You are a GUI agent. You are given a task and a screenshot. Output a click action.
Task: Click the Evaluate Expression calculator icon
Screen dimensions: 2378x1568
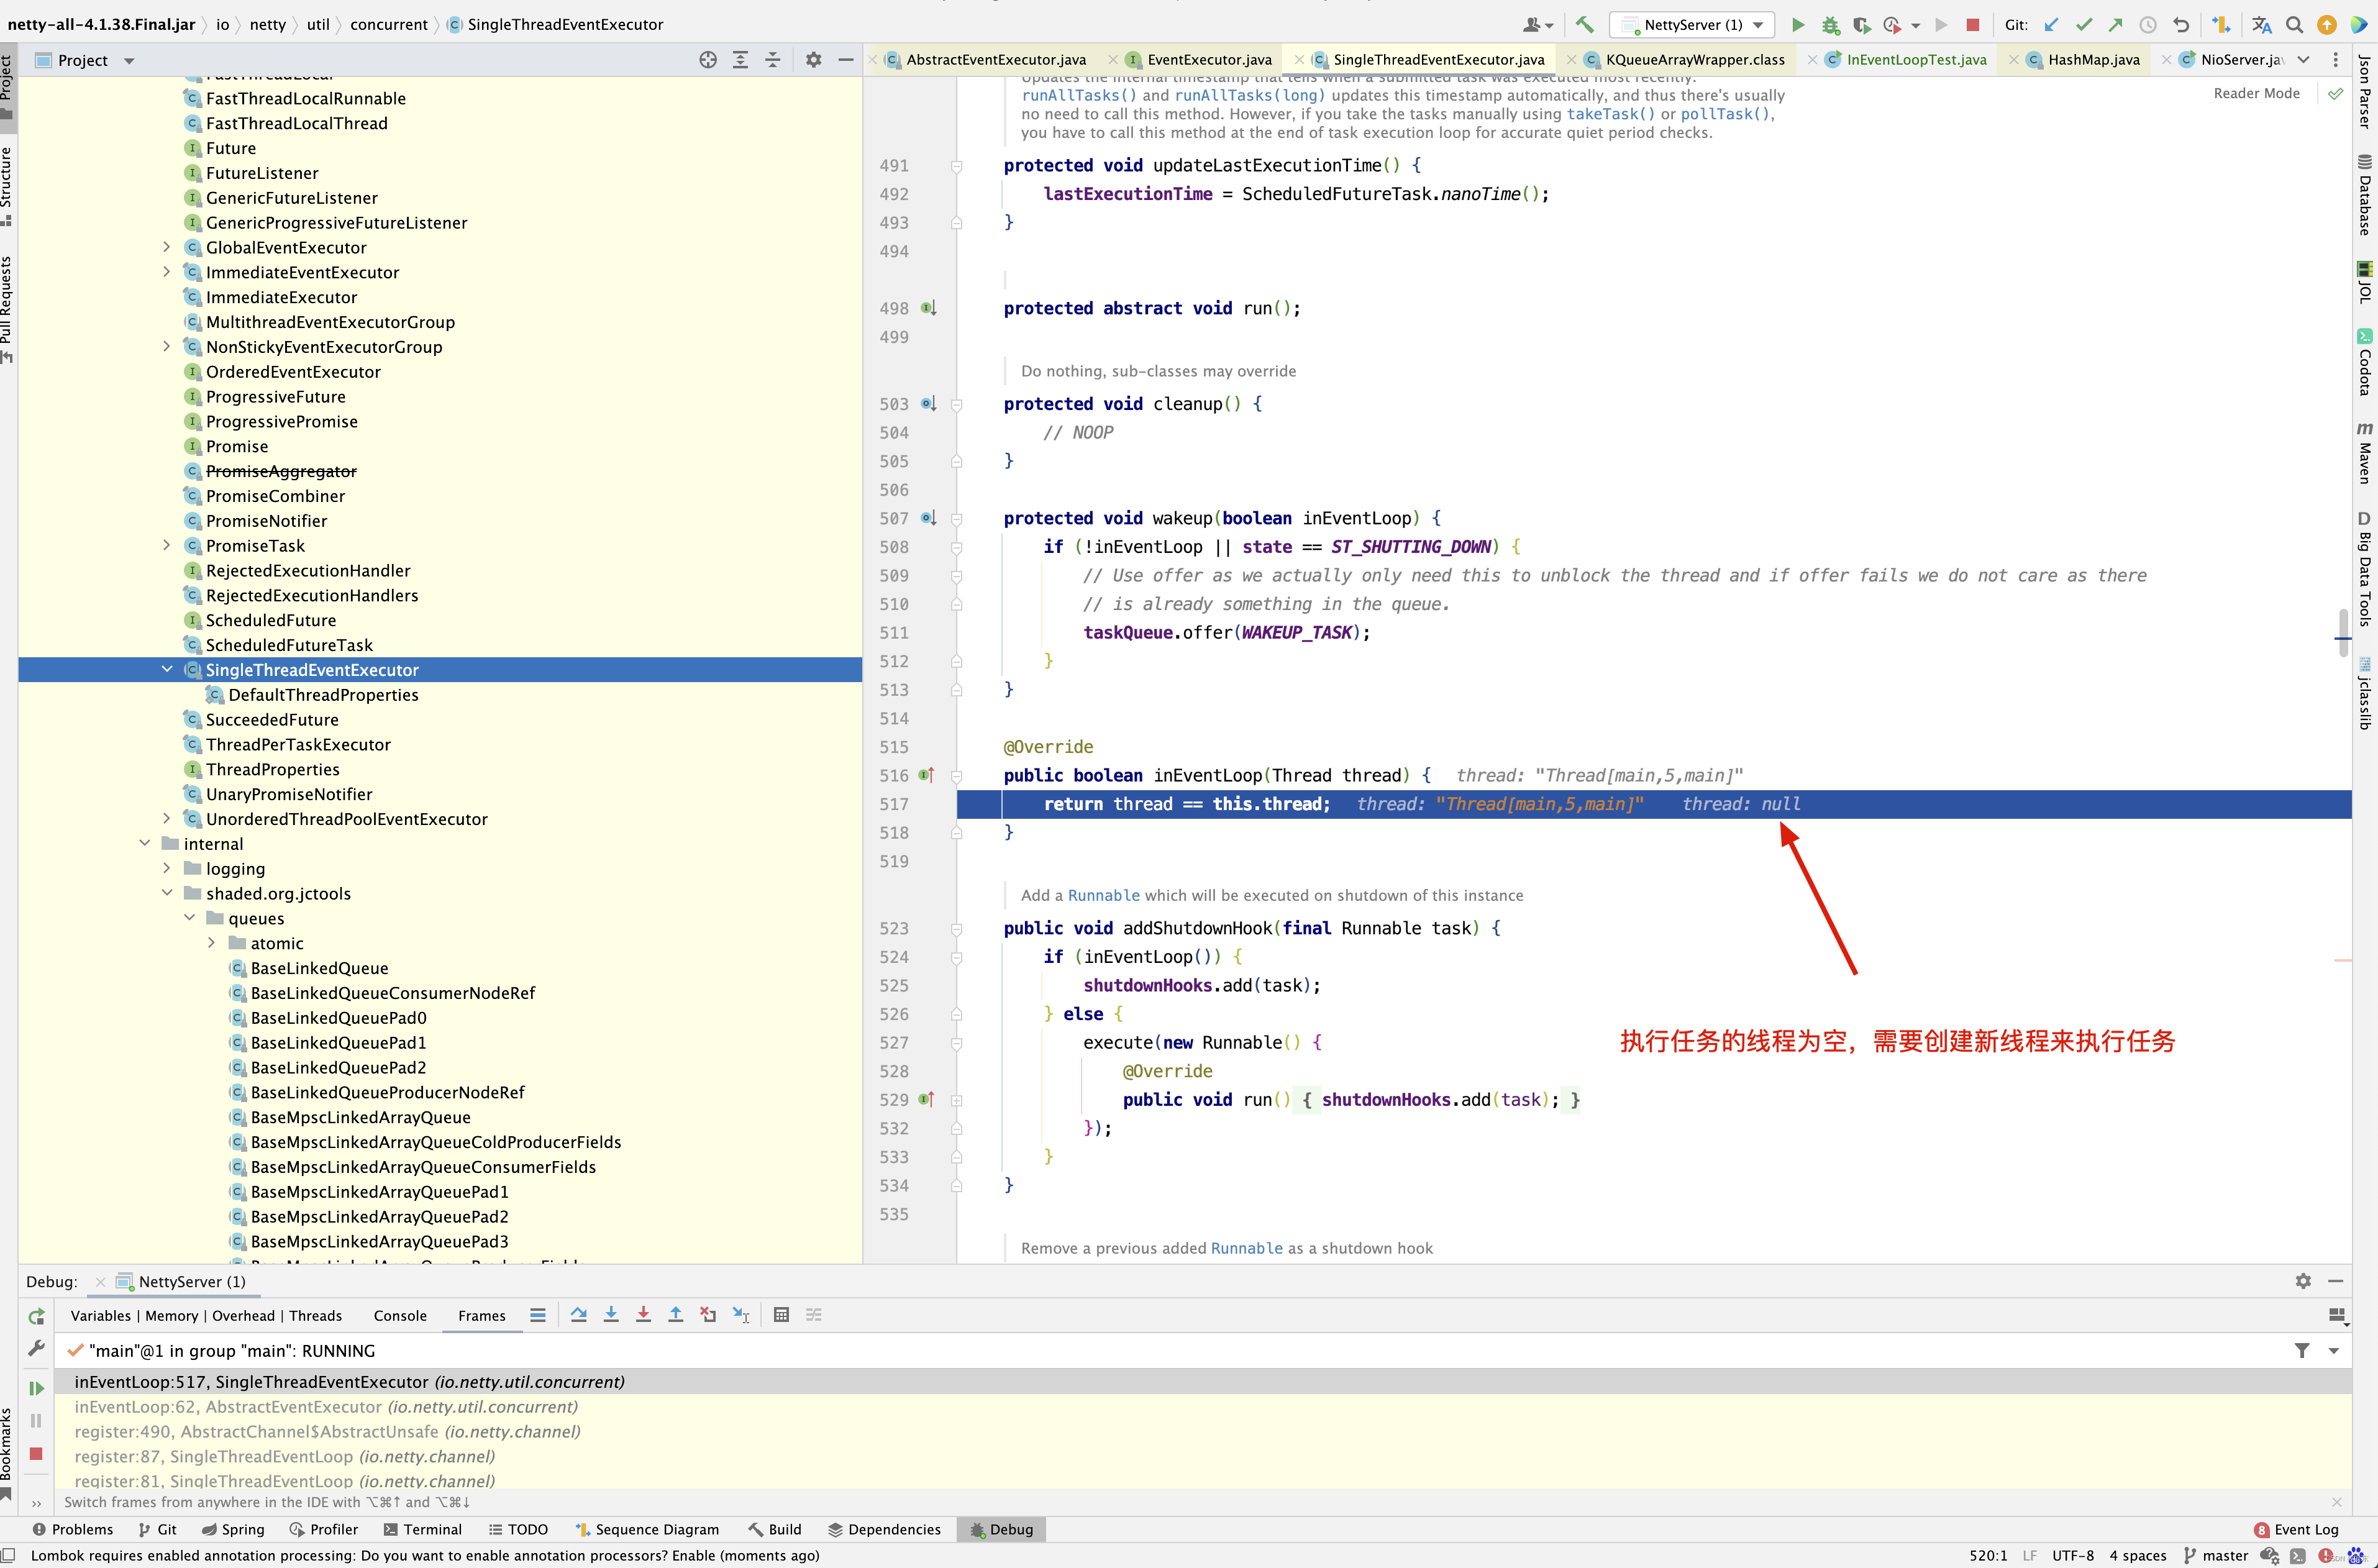[x=781, y=1315]
